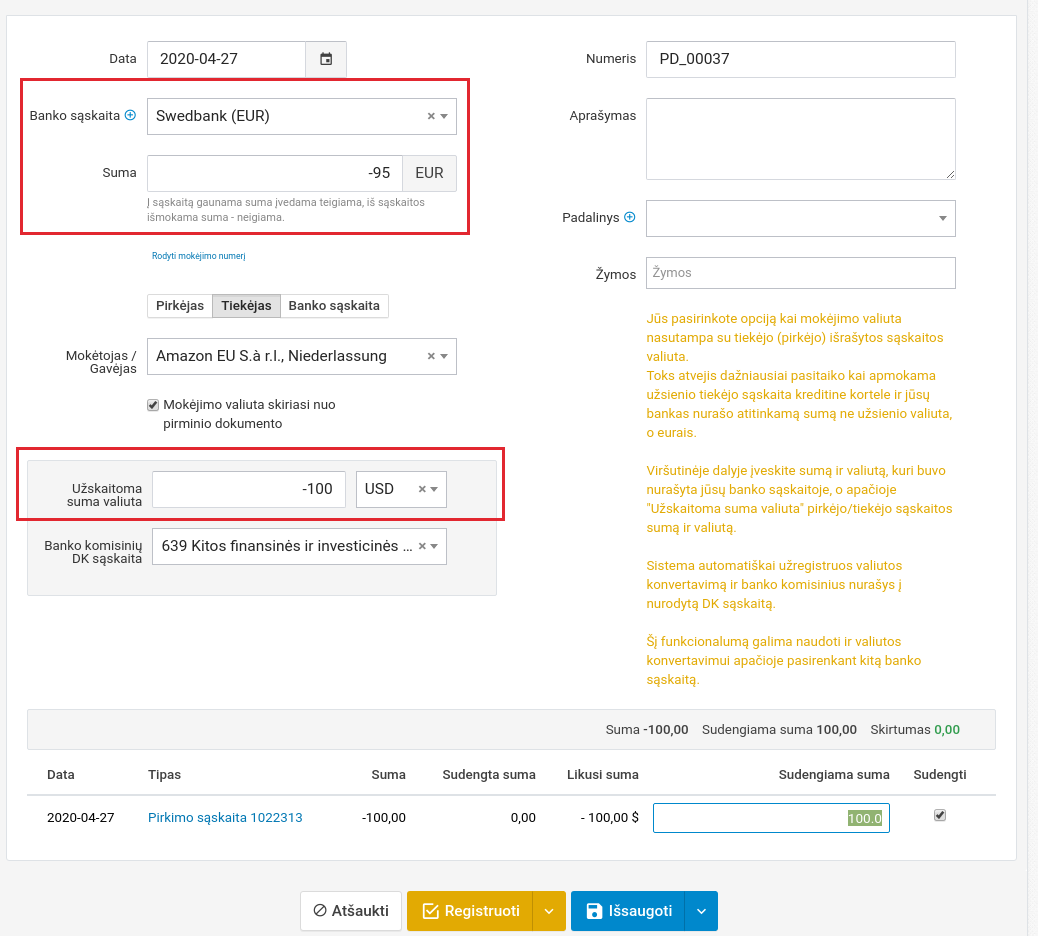1038x936 pixels.
Task: Clear the bank commission account selection
Action: pyautogui.click(x=422, y=546)
